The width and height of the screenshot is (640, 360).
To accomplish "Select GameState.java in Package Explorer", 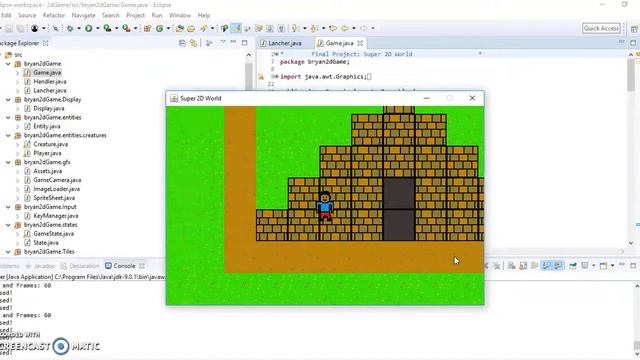I will [53, 234].
